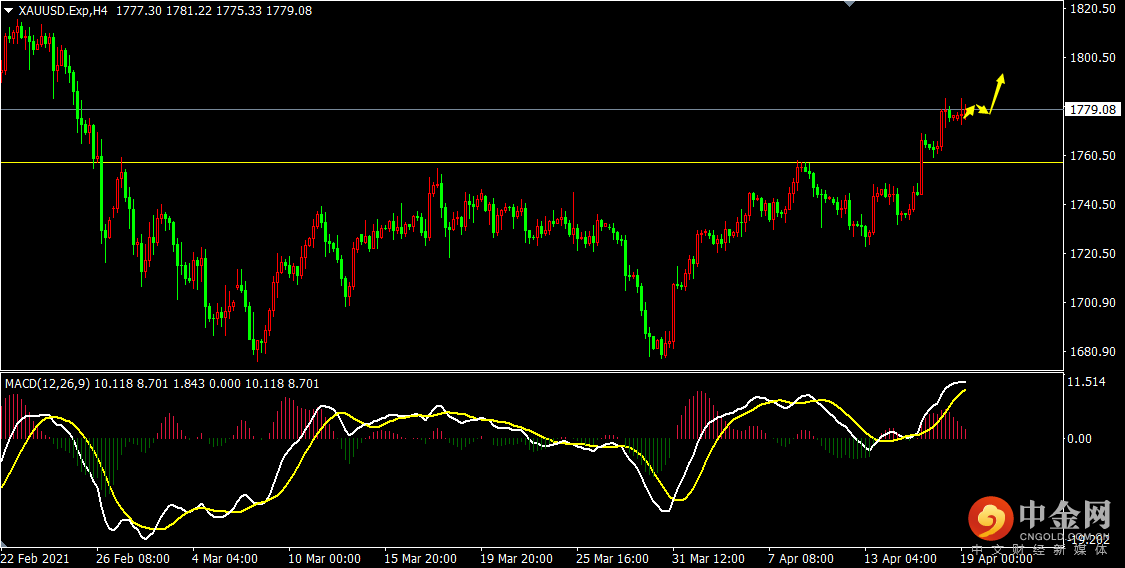Image resolution: width=1125 pixels, height=568 pixels.
Task: Click the 7 Apr 08:00 time label
Action: (801, 559)
